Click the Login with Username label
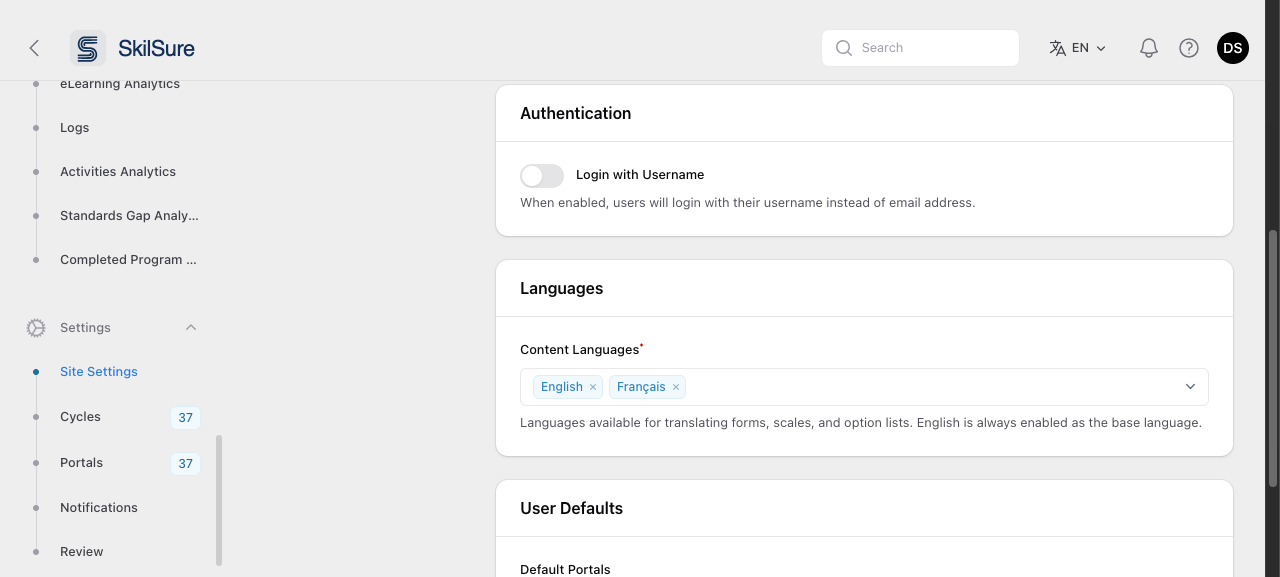Screen dimensions: 1280x577 (x=640, y=175)
